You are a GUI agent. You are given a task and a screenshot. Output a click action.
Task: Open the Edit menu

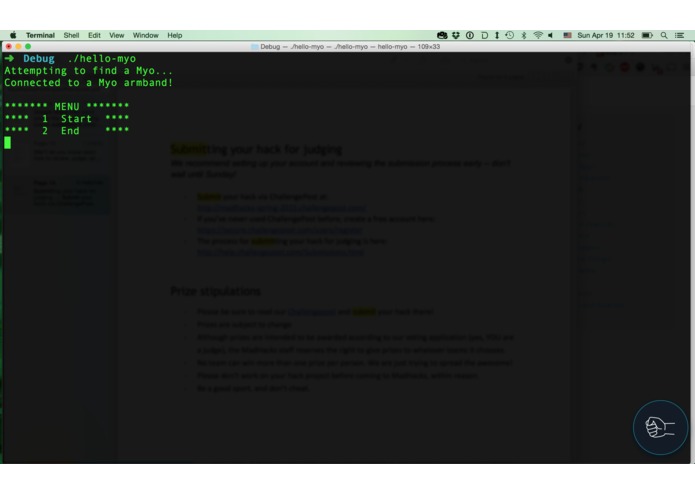click(94, 35)
